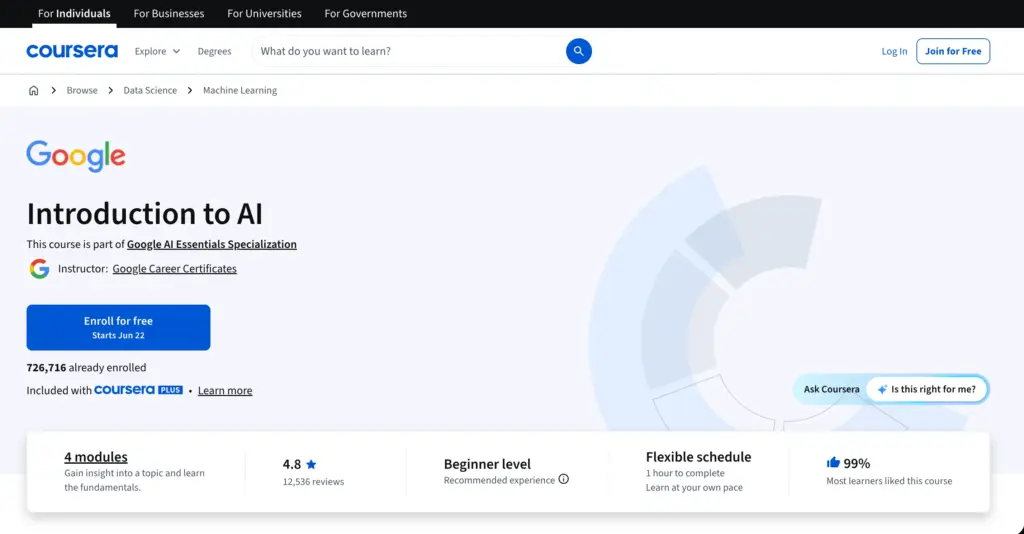Screen dimensions: 1024x534
Task: Navigate to Machine Learning in the breadcrumb
Action: click(x=240, y=90)
